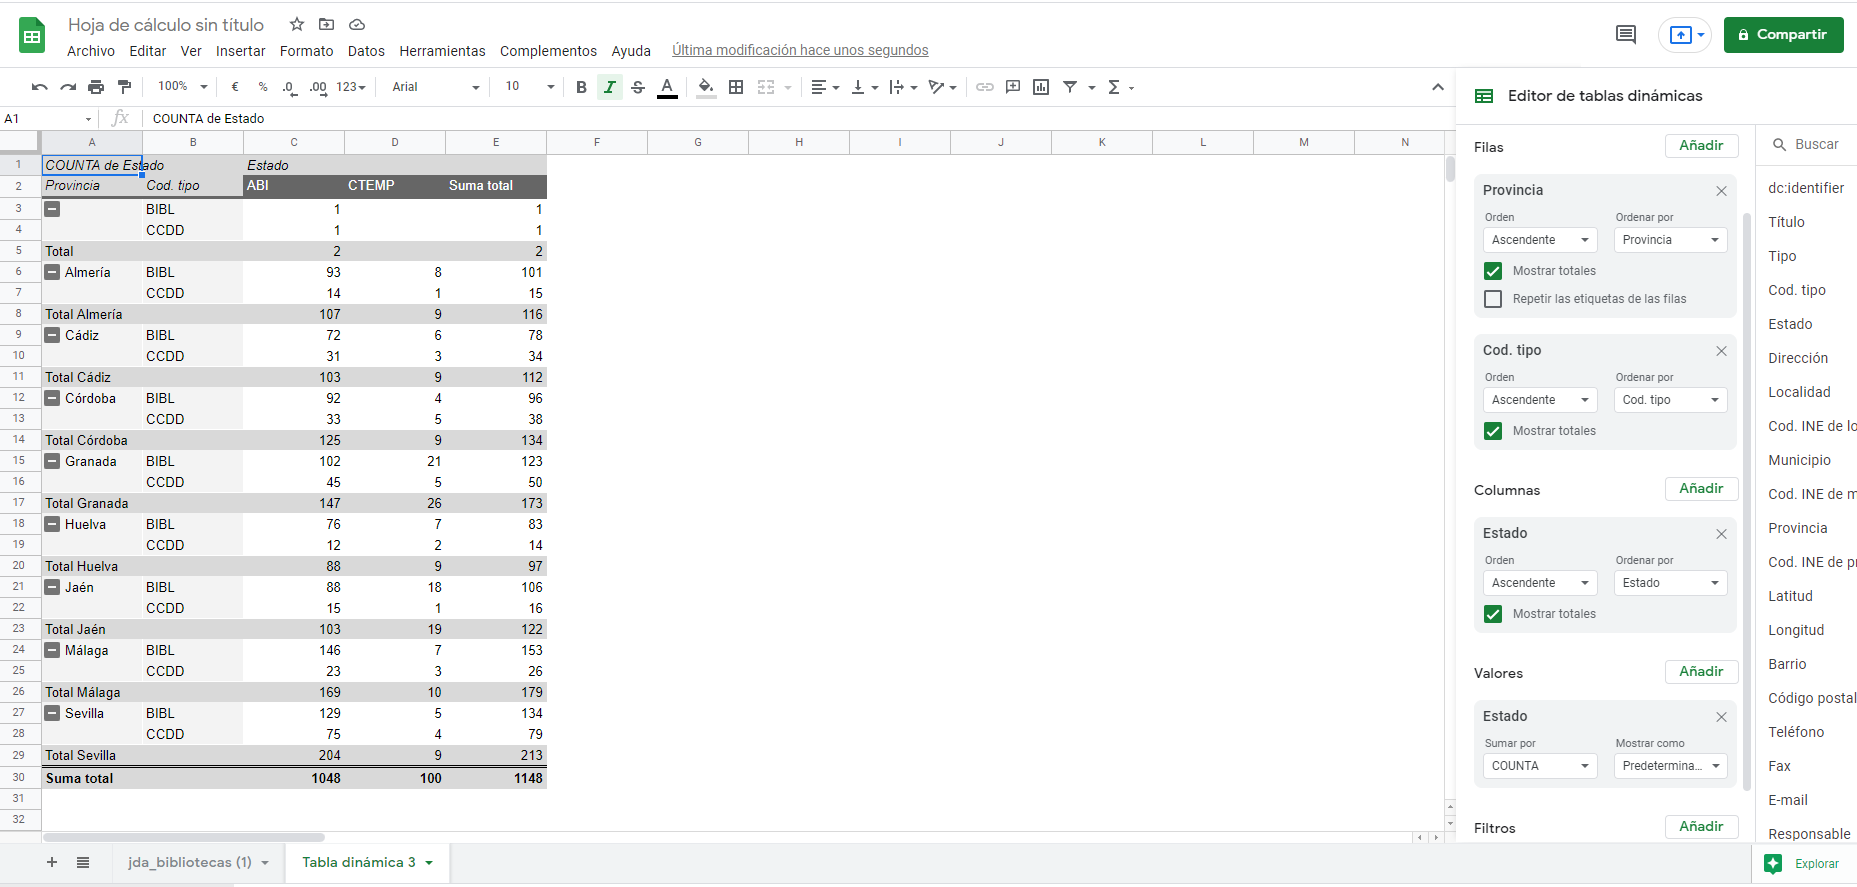
Task: Click Añadir next to Valores
Action: click(1701, 671)
